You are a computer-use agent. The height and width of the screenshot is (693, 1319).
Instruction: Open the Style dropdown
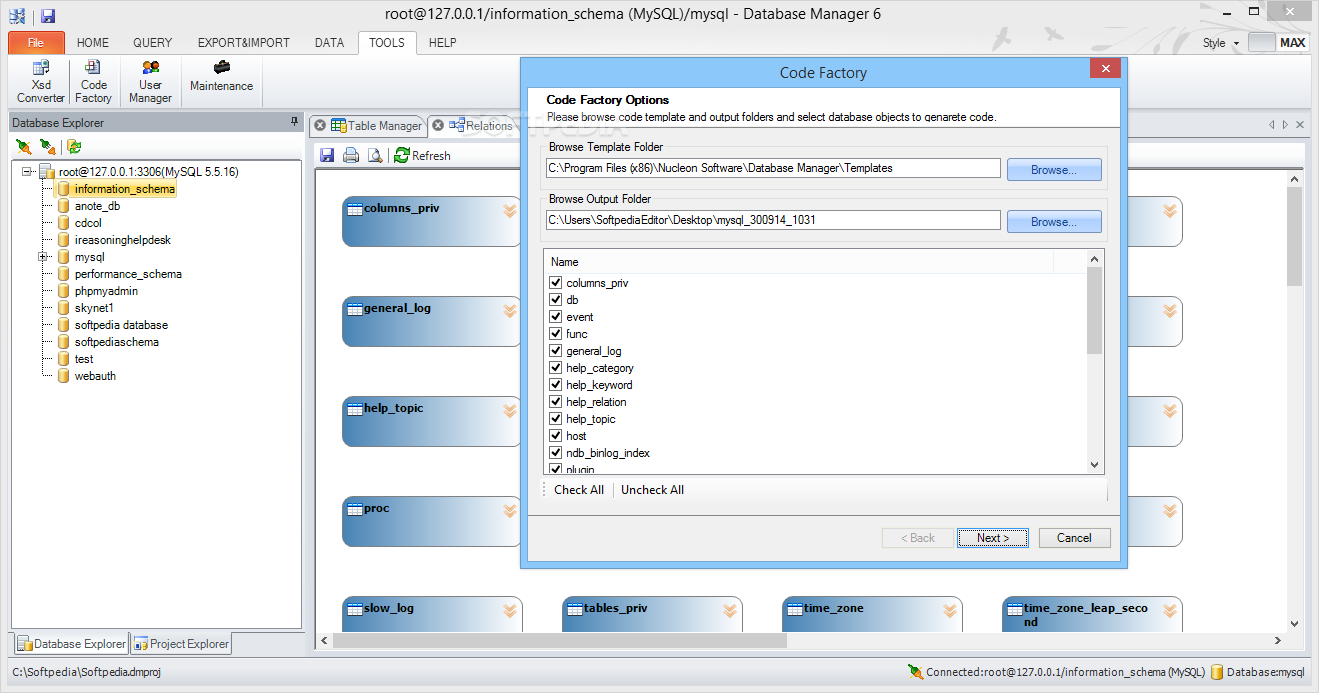point(1221,43)
